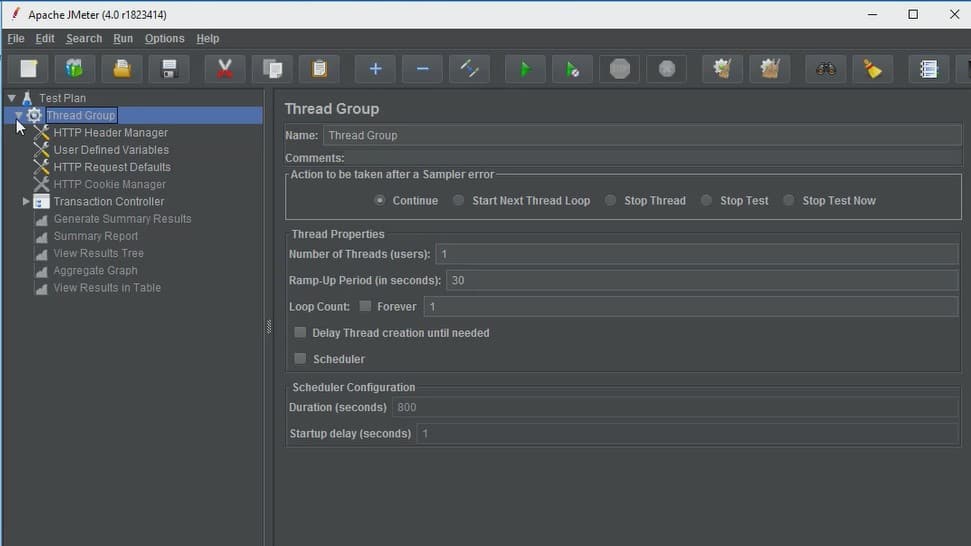This screenshot has width=971, height=546.
Task: Save the test plan with disk icon
Action: pos(169,69)
